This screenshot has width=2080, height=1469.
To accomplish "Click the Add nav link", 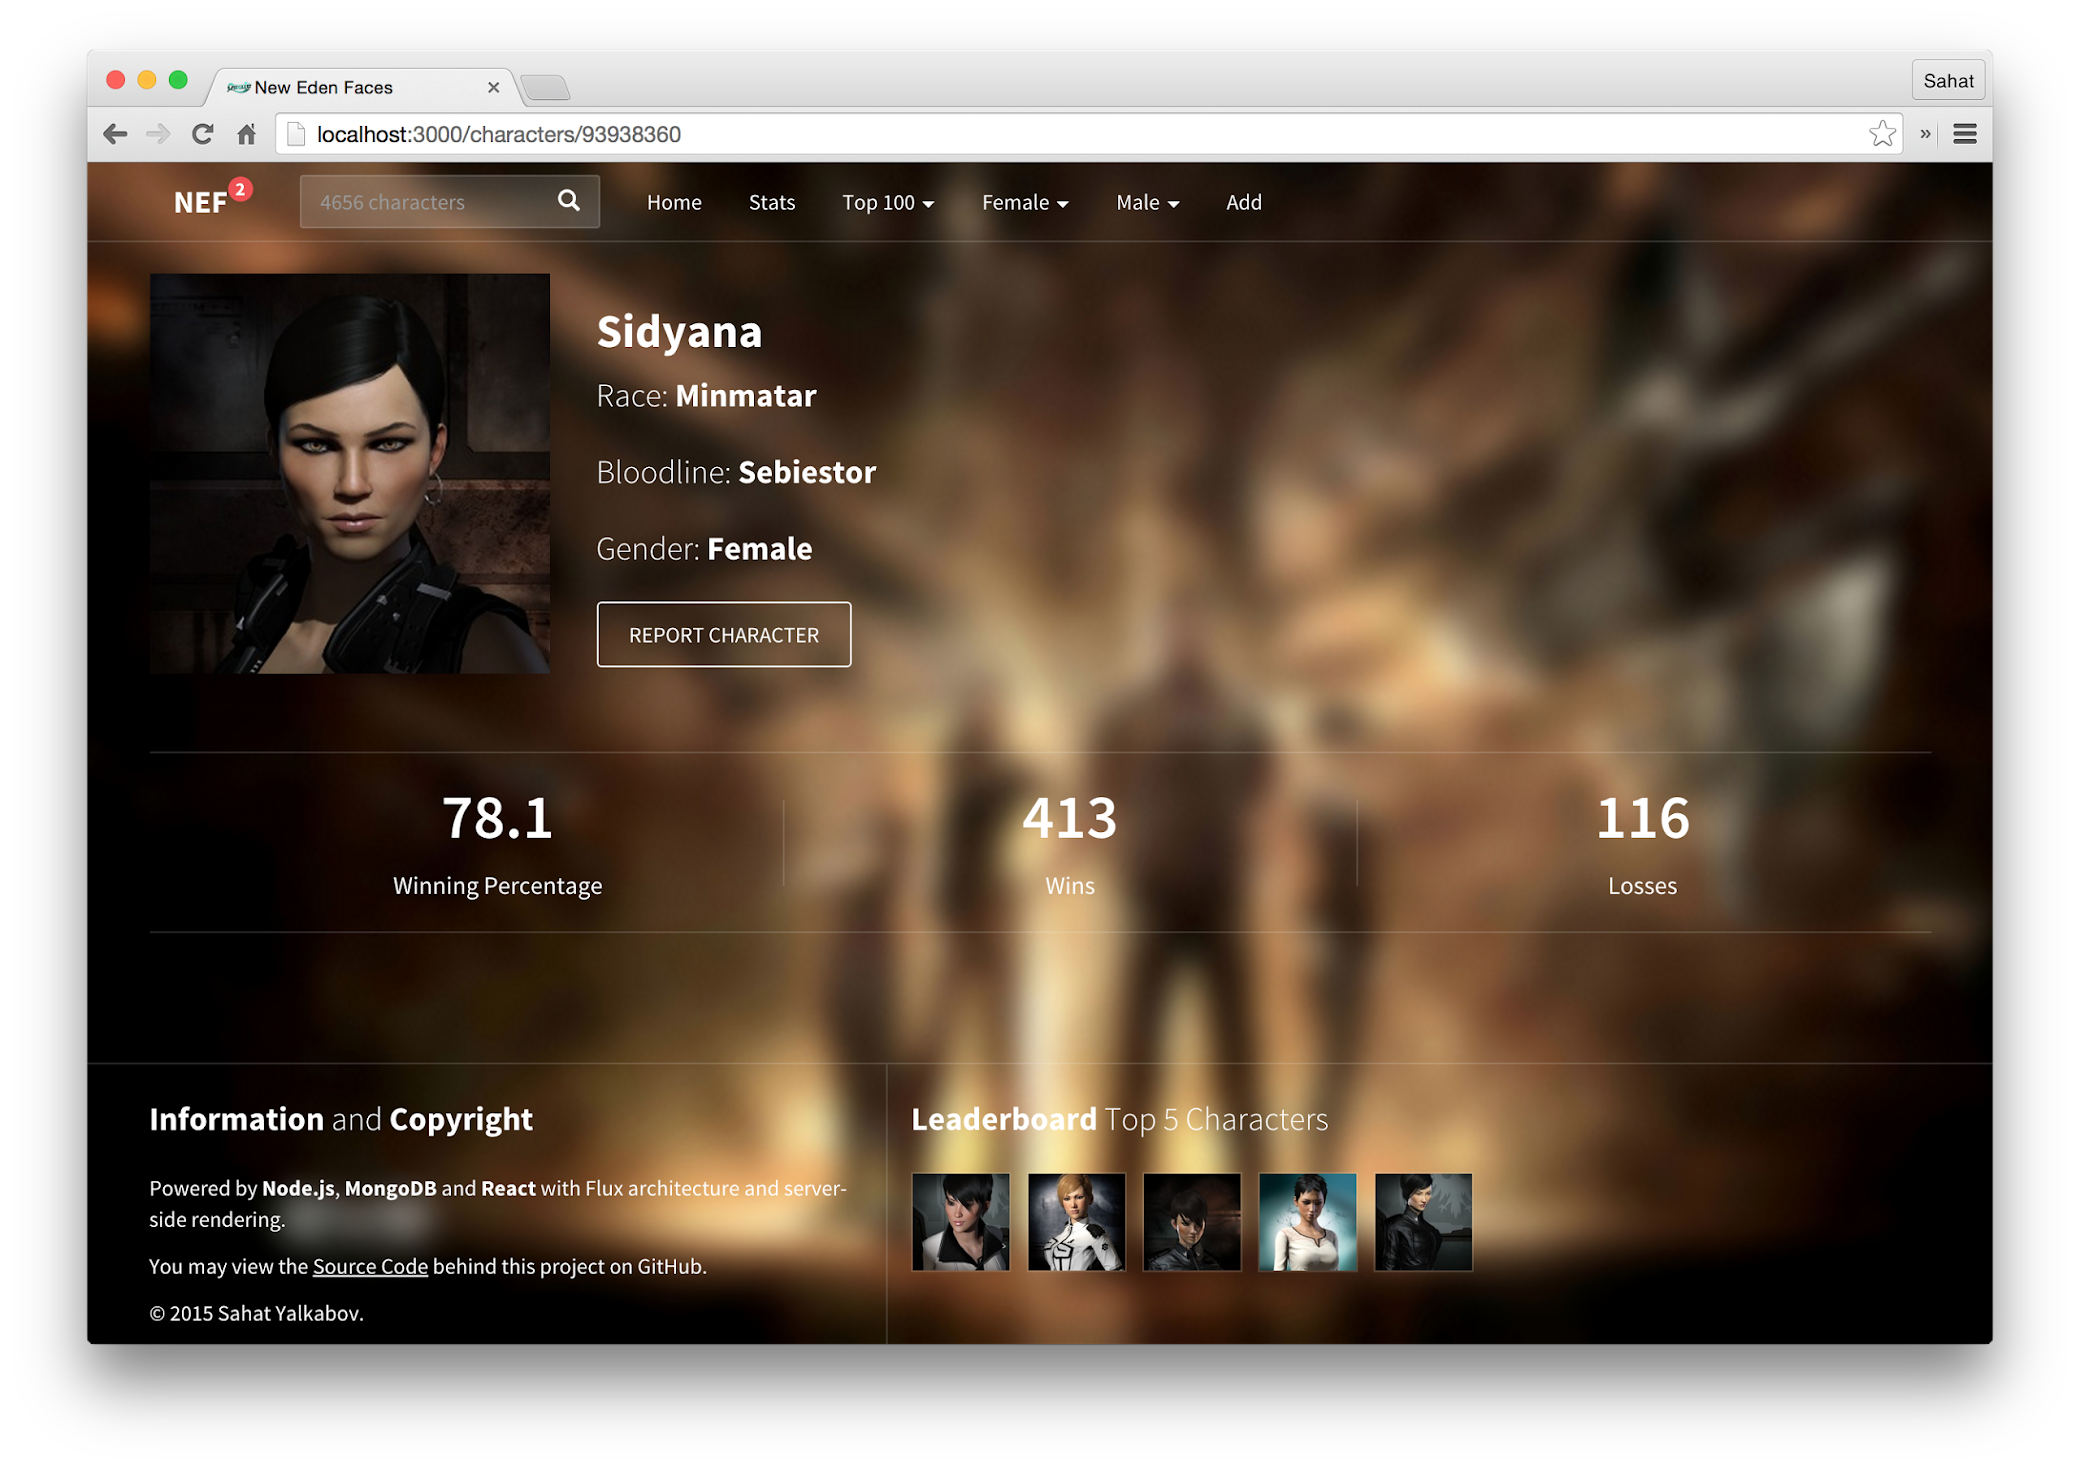I will (1243, 202).
